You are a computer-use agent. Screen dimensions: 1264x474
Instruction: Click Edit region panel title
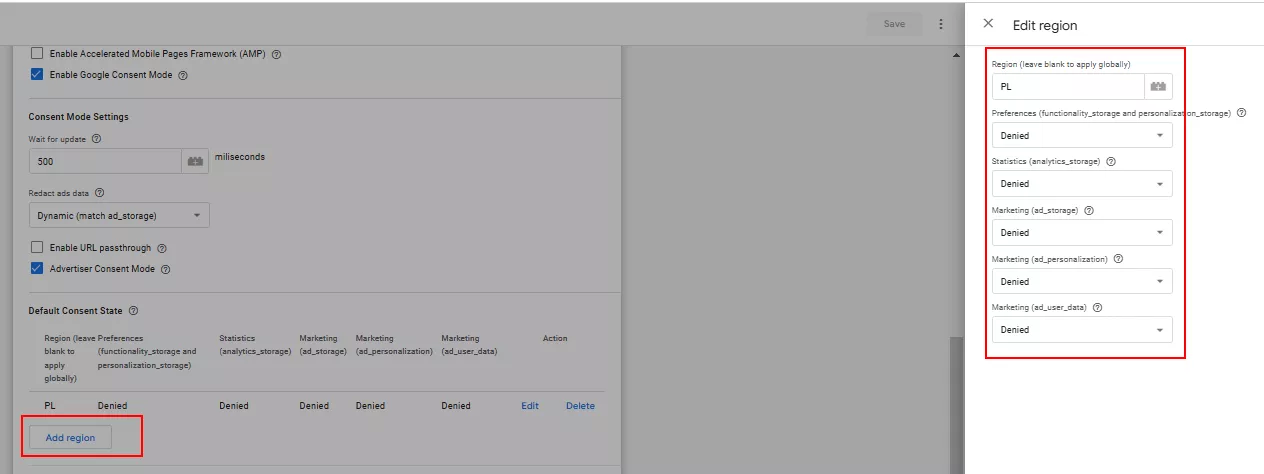1045,25
